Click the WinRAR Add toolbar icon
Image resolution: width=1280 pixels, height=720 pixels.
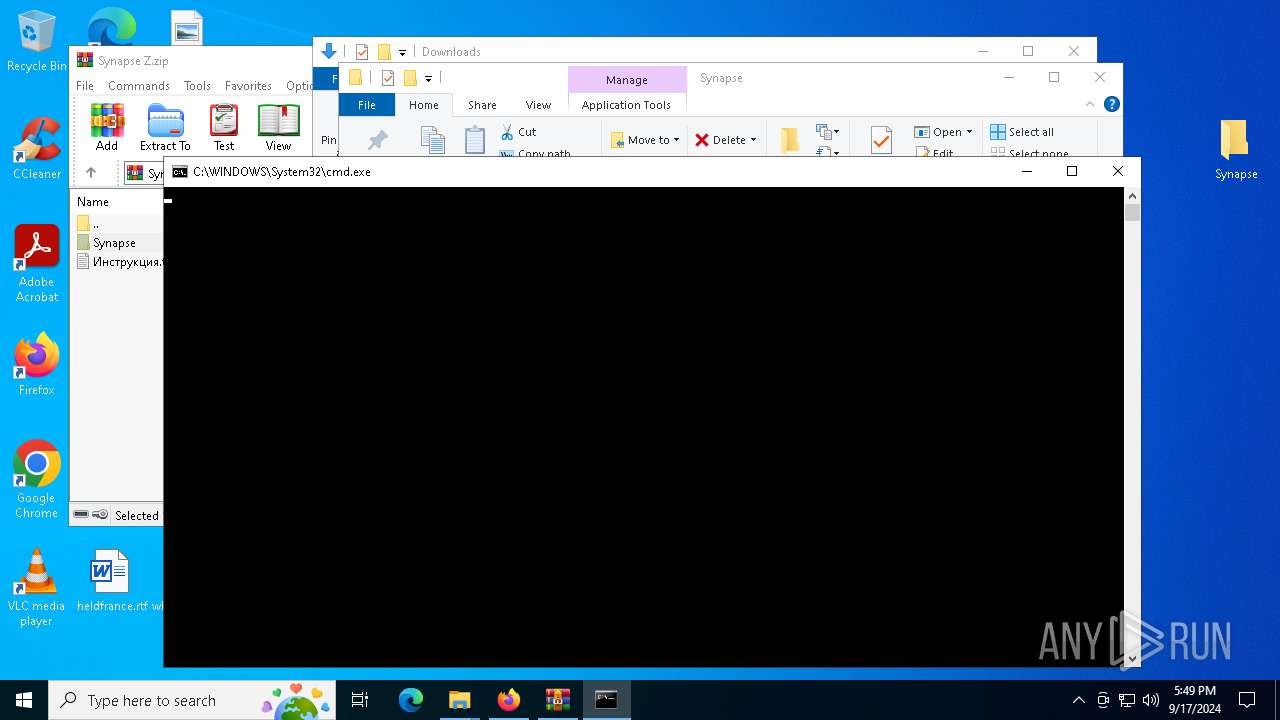click(x=107, y=127)
